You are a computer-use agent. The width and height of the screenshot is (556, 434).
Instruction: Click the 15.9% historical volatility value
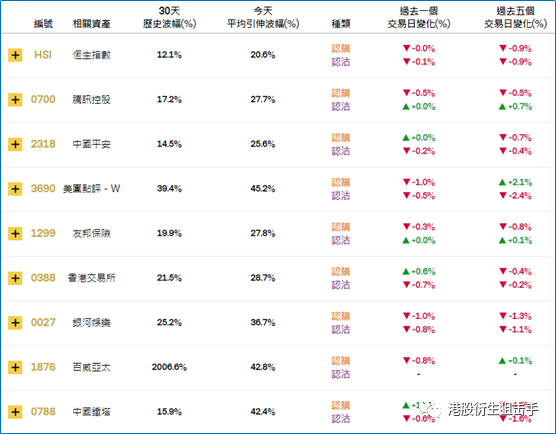169,412
